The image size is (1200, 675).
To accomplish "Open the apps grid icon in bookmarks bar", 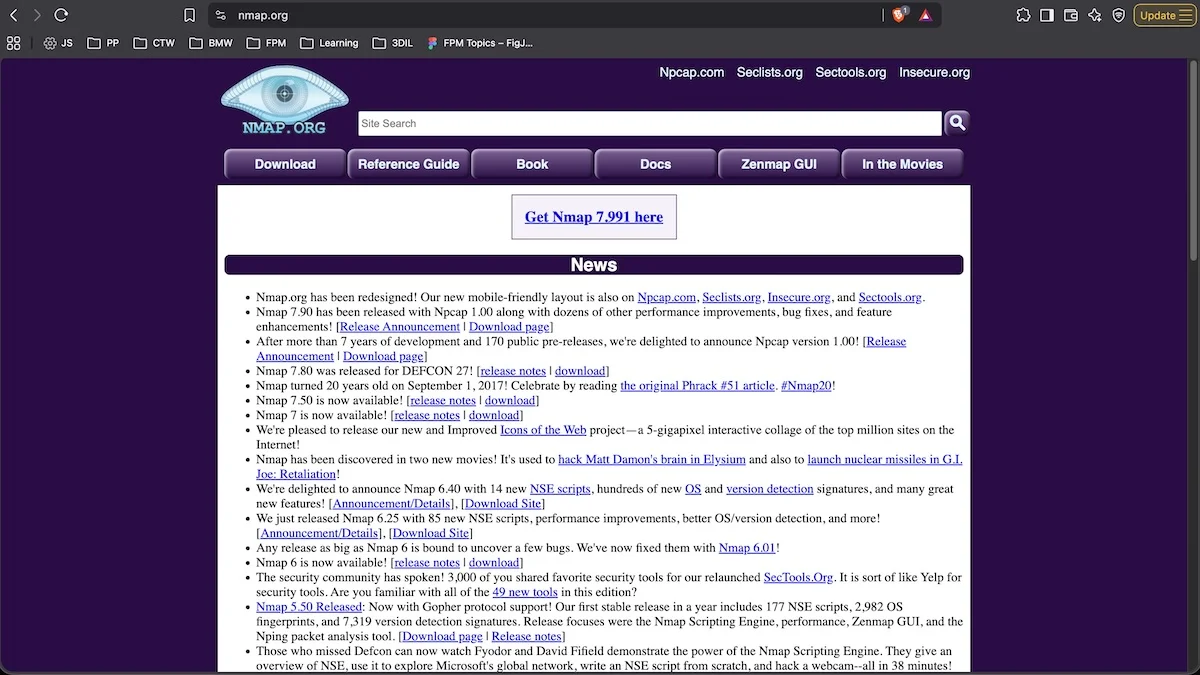I will click(14, 43).
